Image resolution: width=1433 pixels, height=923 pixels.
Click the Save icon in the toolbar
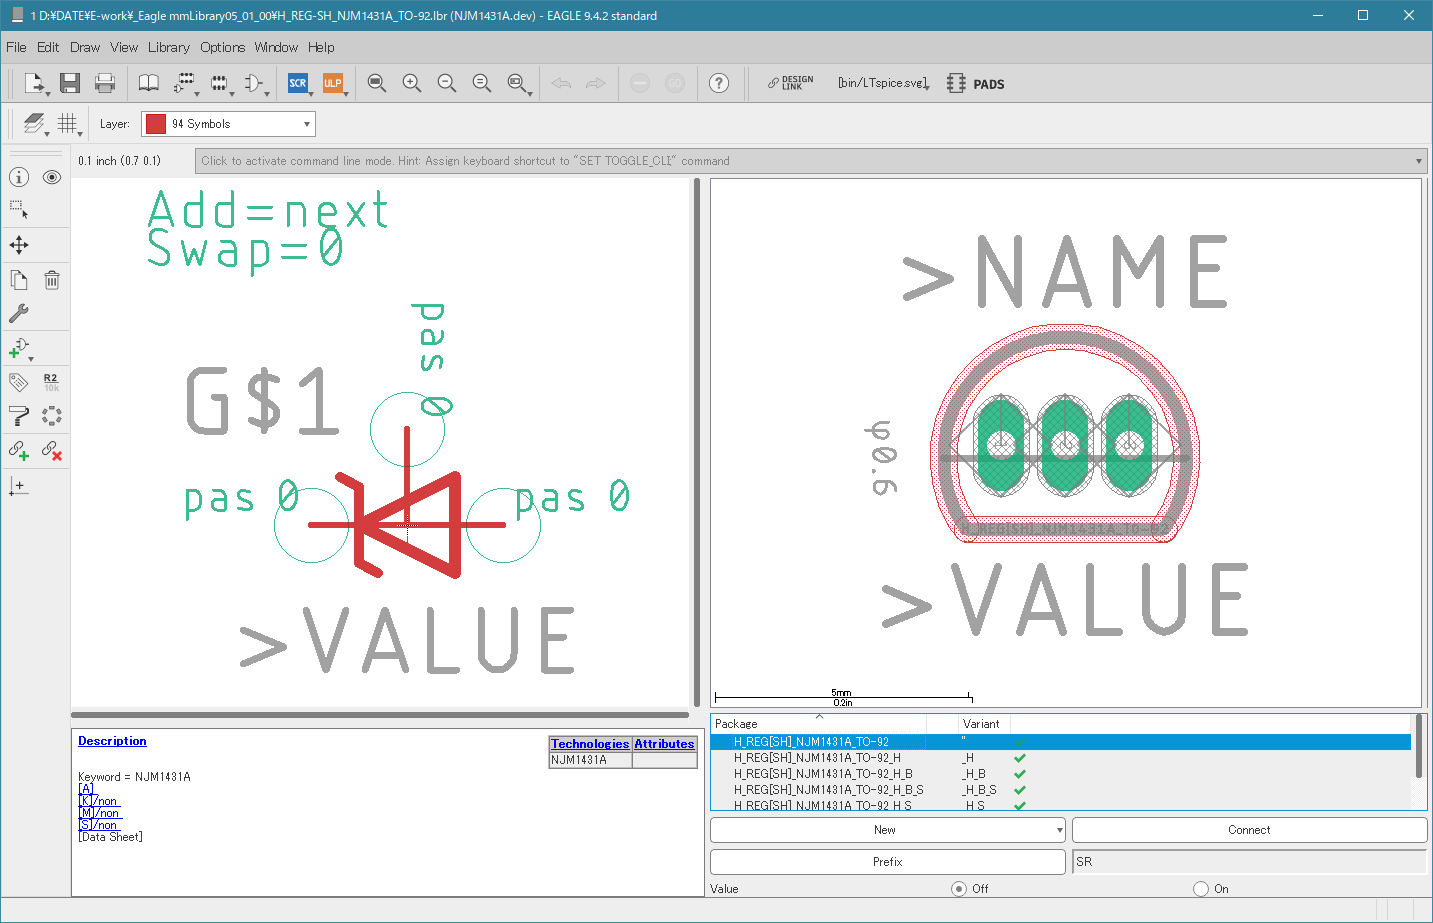69,83
